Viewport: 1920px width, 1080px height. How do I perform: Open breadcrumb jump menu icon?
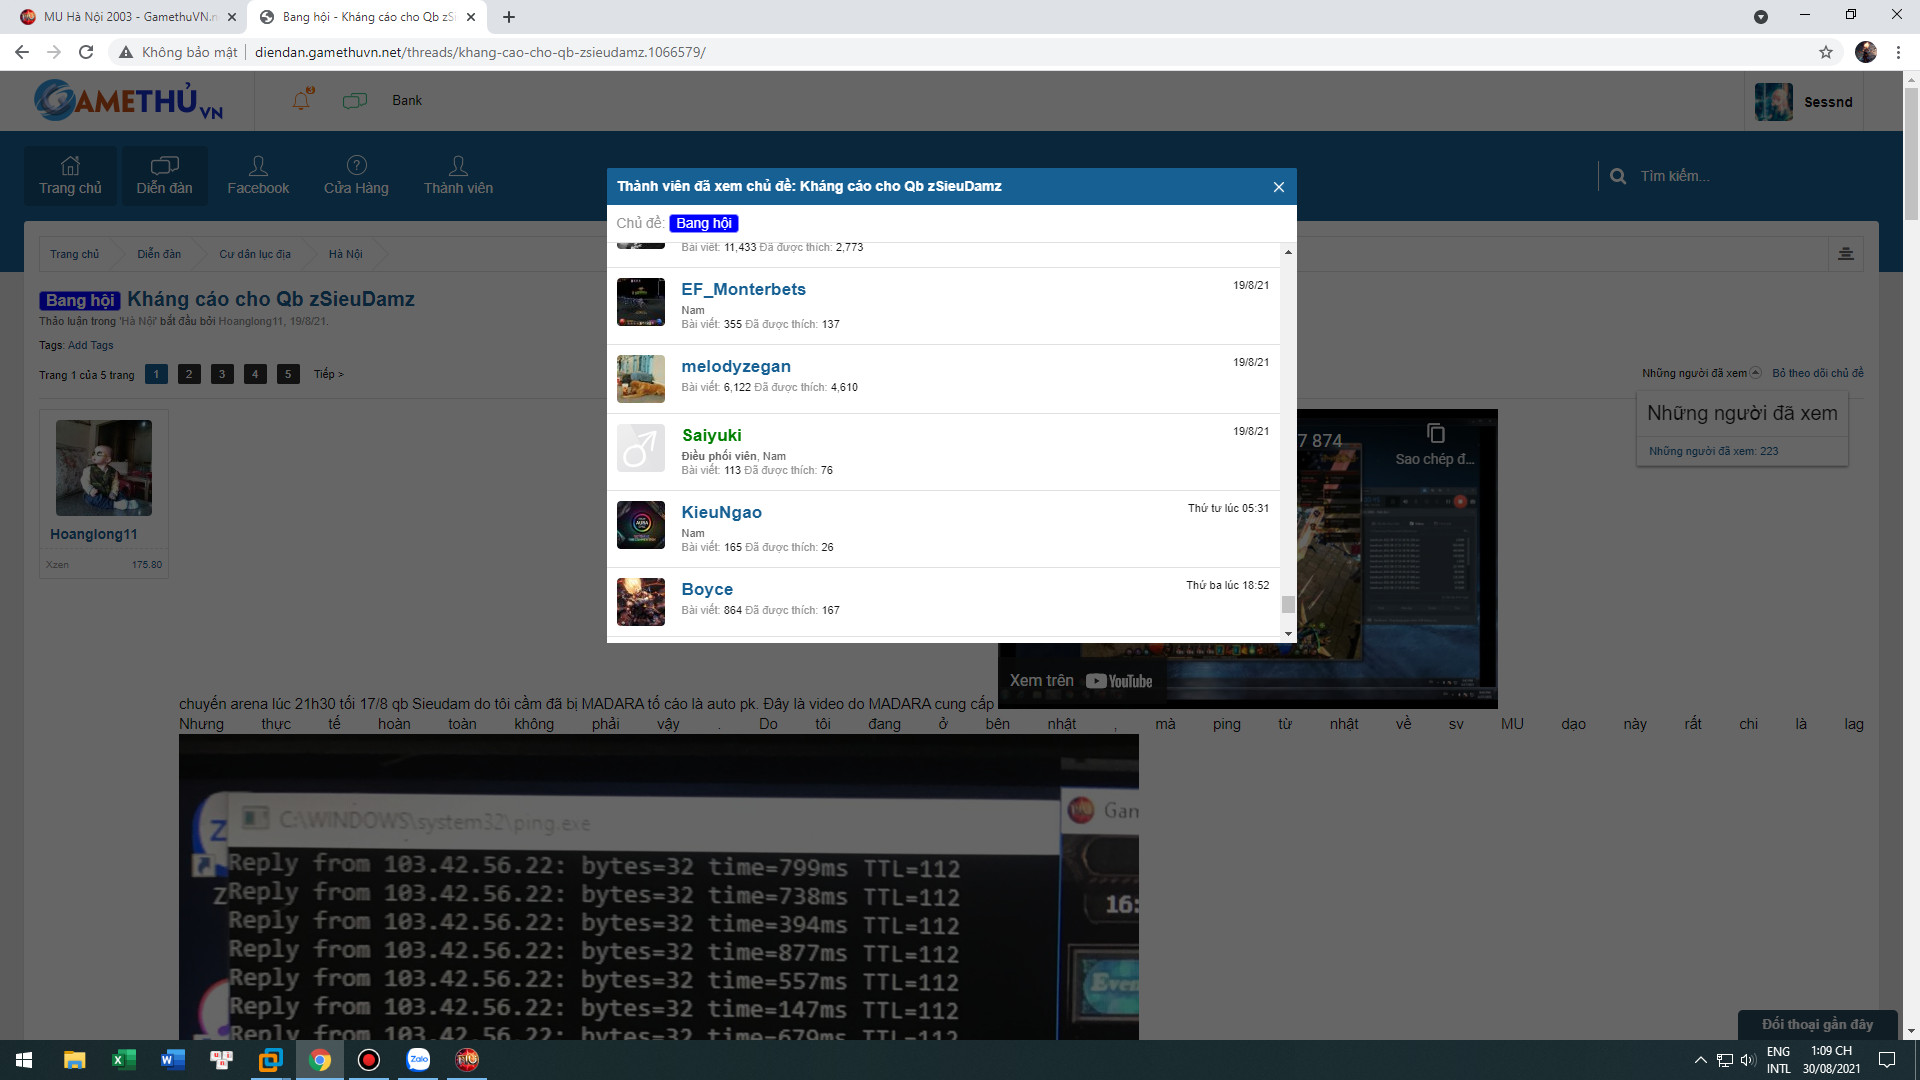click(x=1845, y=254)
